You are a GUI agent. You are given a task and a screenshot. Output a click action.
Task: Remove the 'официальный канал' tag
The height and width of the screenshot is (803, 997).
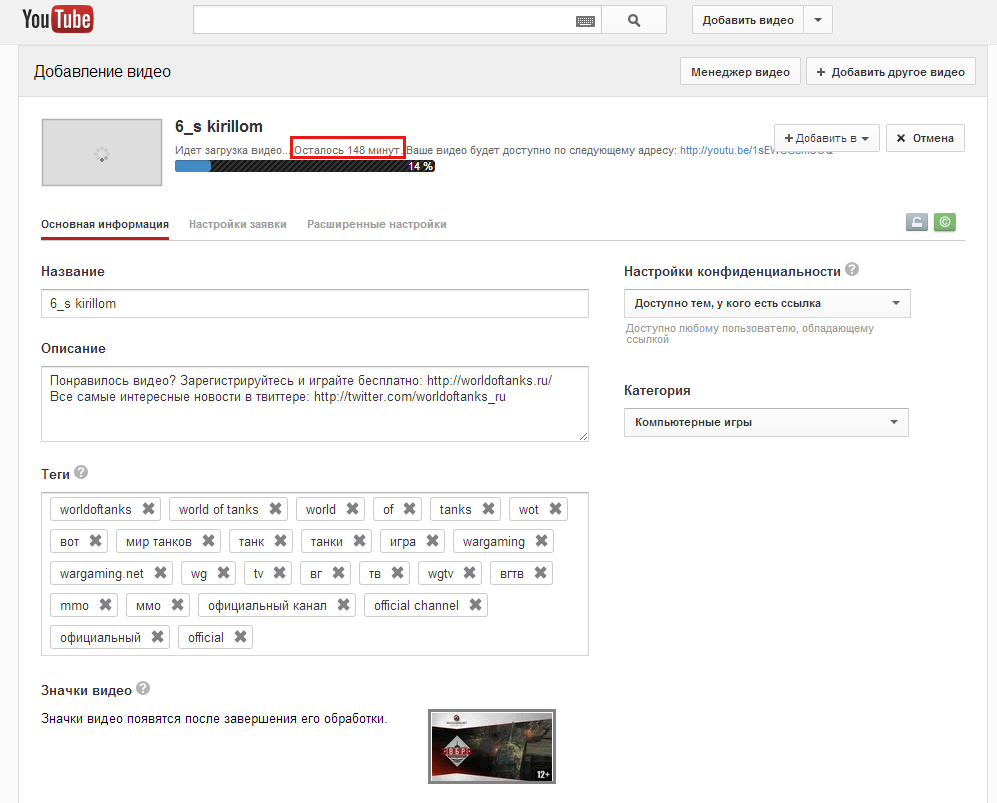343,605
